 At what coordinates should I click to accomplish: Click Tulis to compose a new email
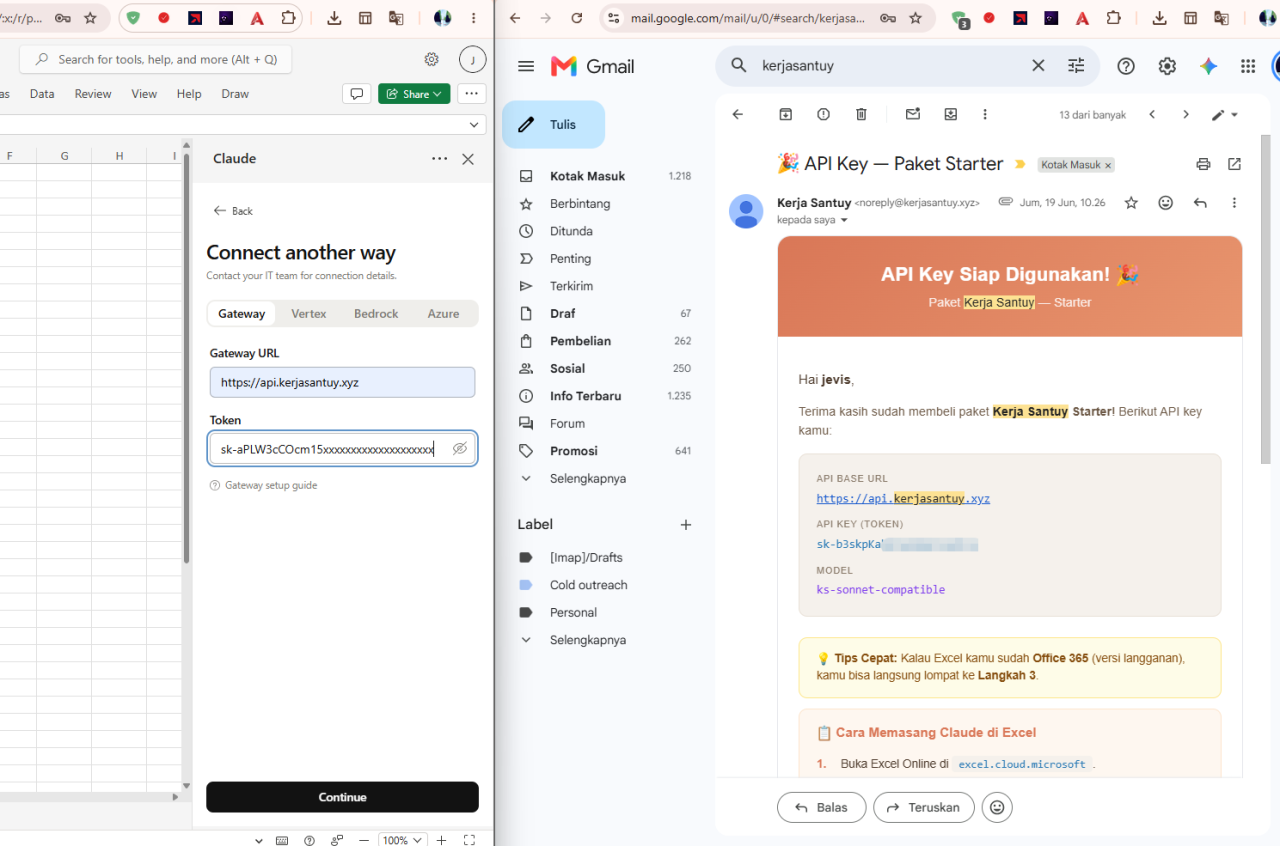tap(553, 125)
